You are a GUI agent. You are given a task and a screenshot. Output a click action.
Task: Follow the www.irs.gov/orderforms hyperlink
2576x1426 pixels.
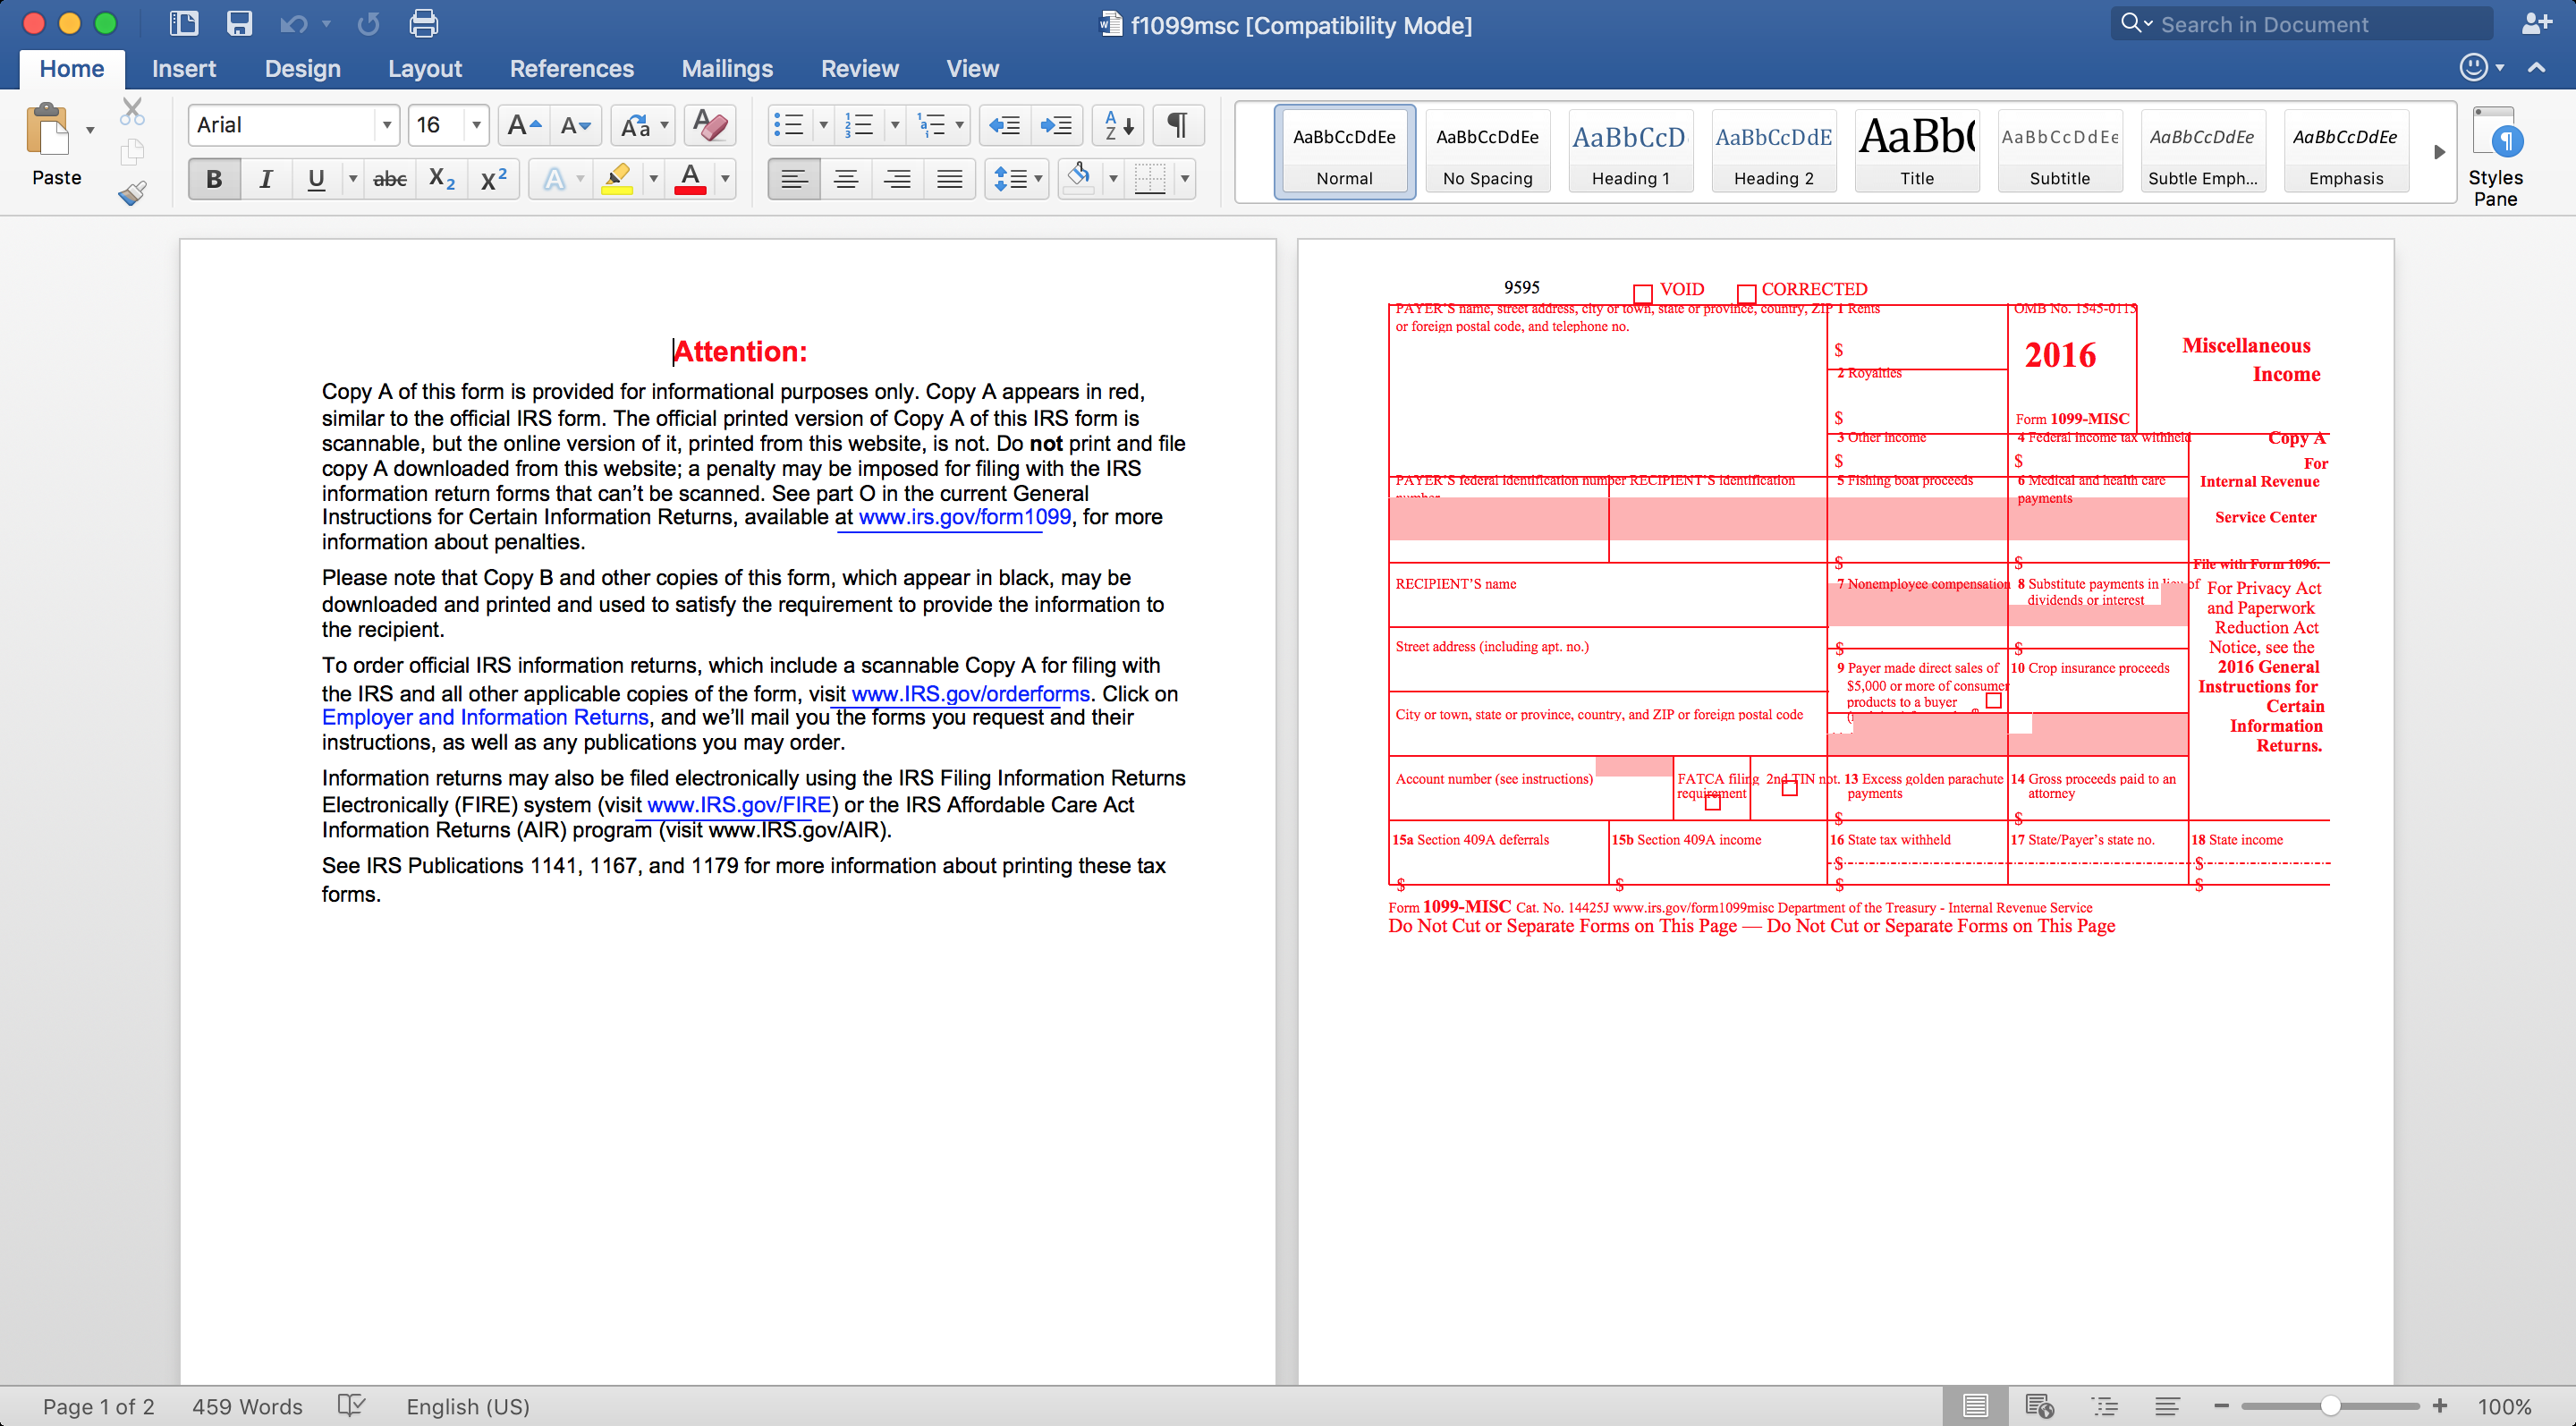pyautogui.click(x=967, y=693)
